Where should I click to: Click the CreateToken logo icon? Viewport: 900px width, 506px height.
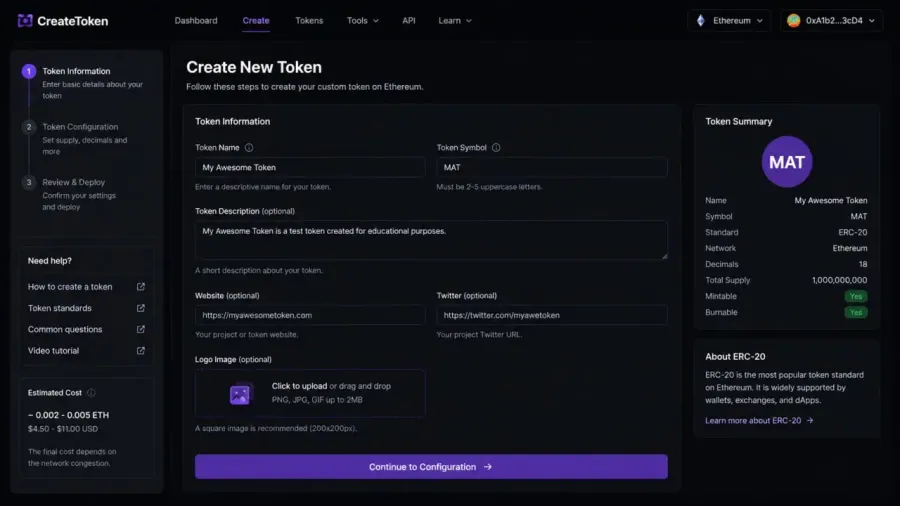(x=25, y=21)
